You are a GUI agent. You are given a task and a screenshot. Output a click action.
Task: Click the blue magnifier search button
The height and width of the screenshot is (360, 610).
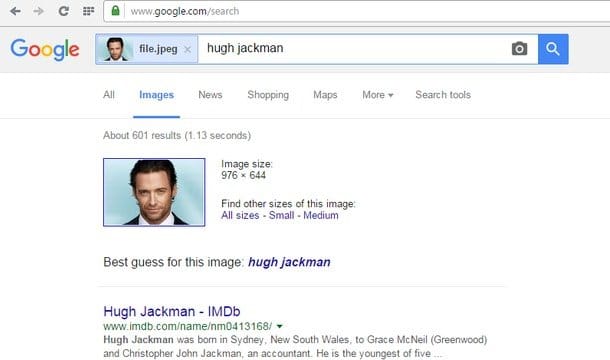tap(553, 49)
